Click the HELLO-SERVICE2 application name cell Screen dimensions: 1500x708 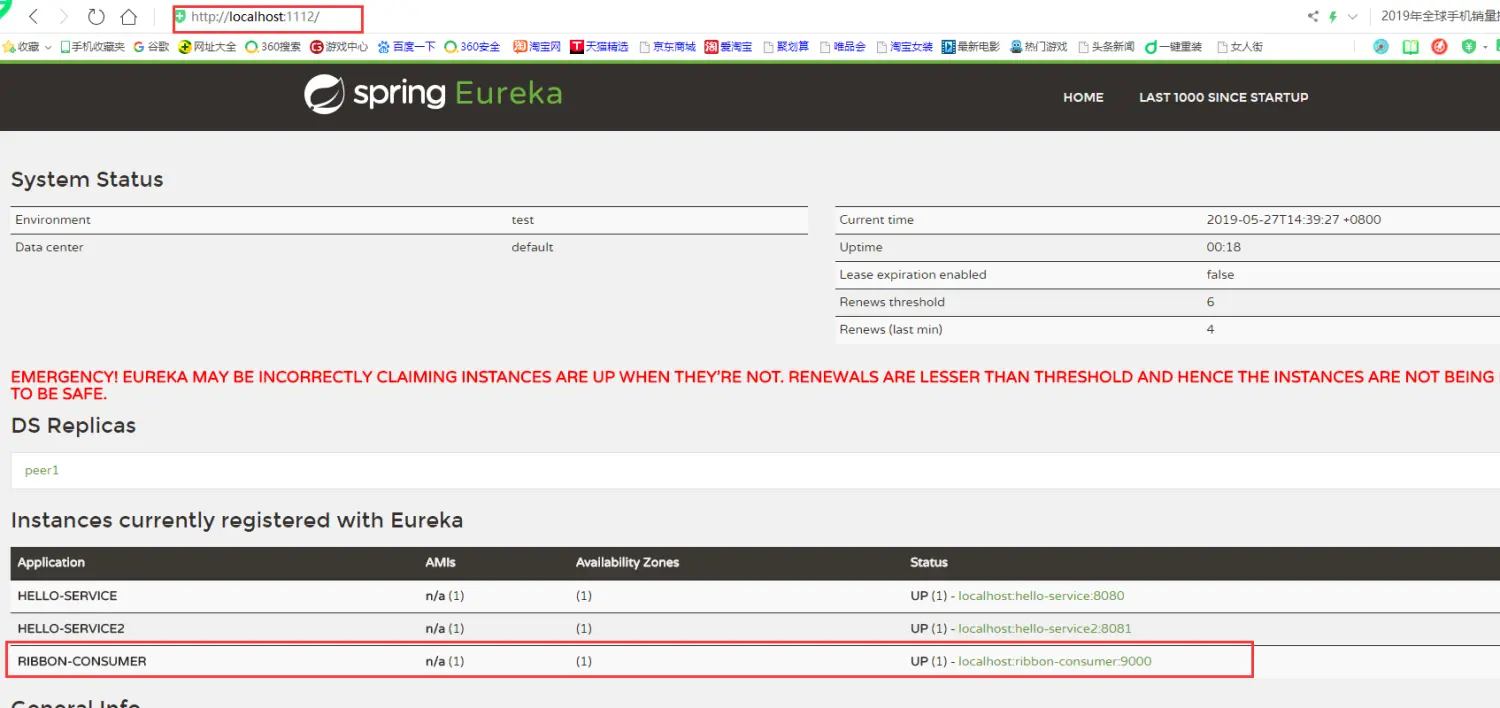pyautogui.click(x=71, y=629)
